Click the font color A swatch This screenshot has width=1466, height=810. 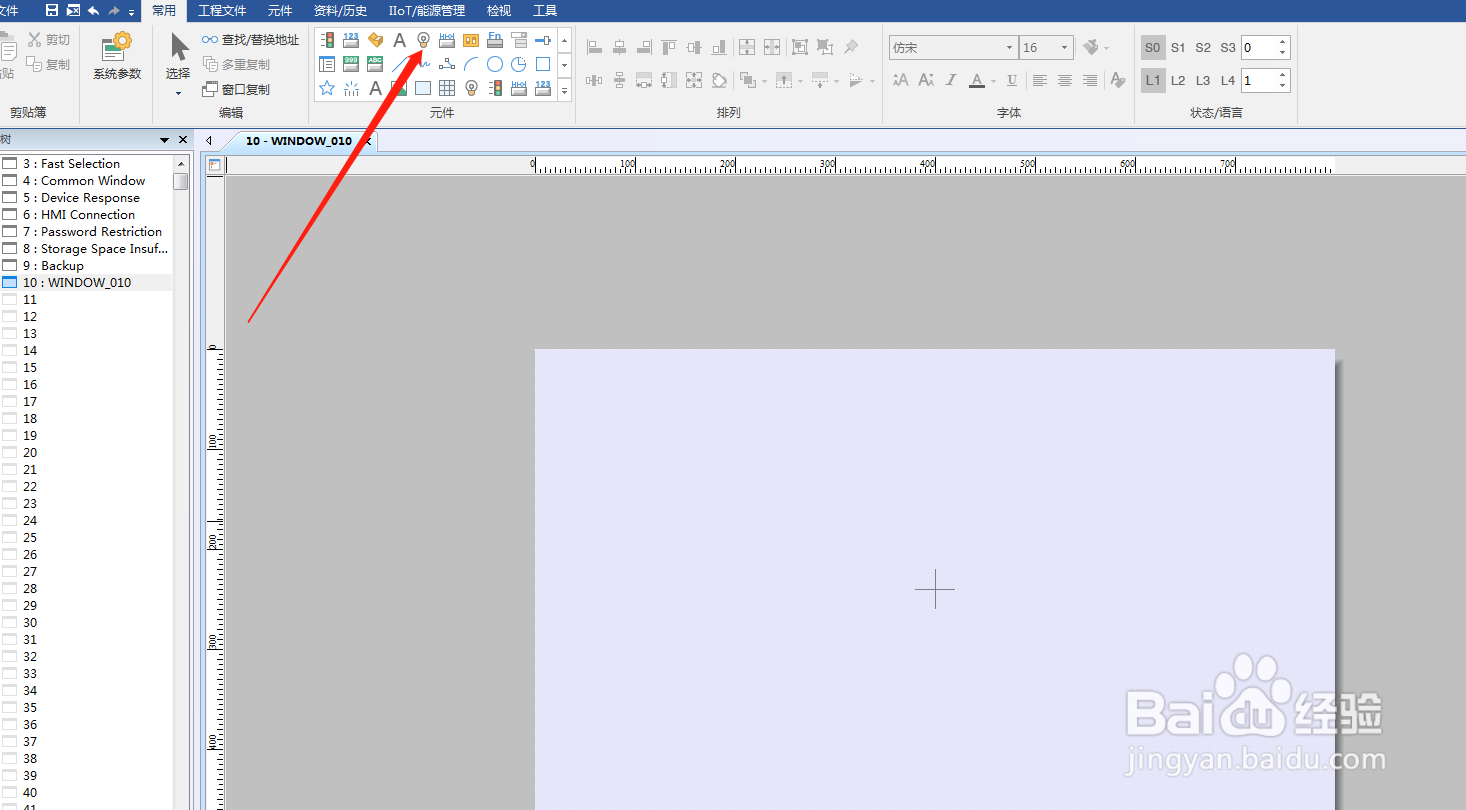[x=977, y=80]
